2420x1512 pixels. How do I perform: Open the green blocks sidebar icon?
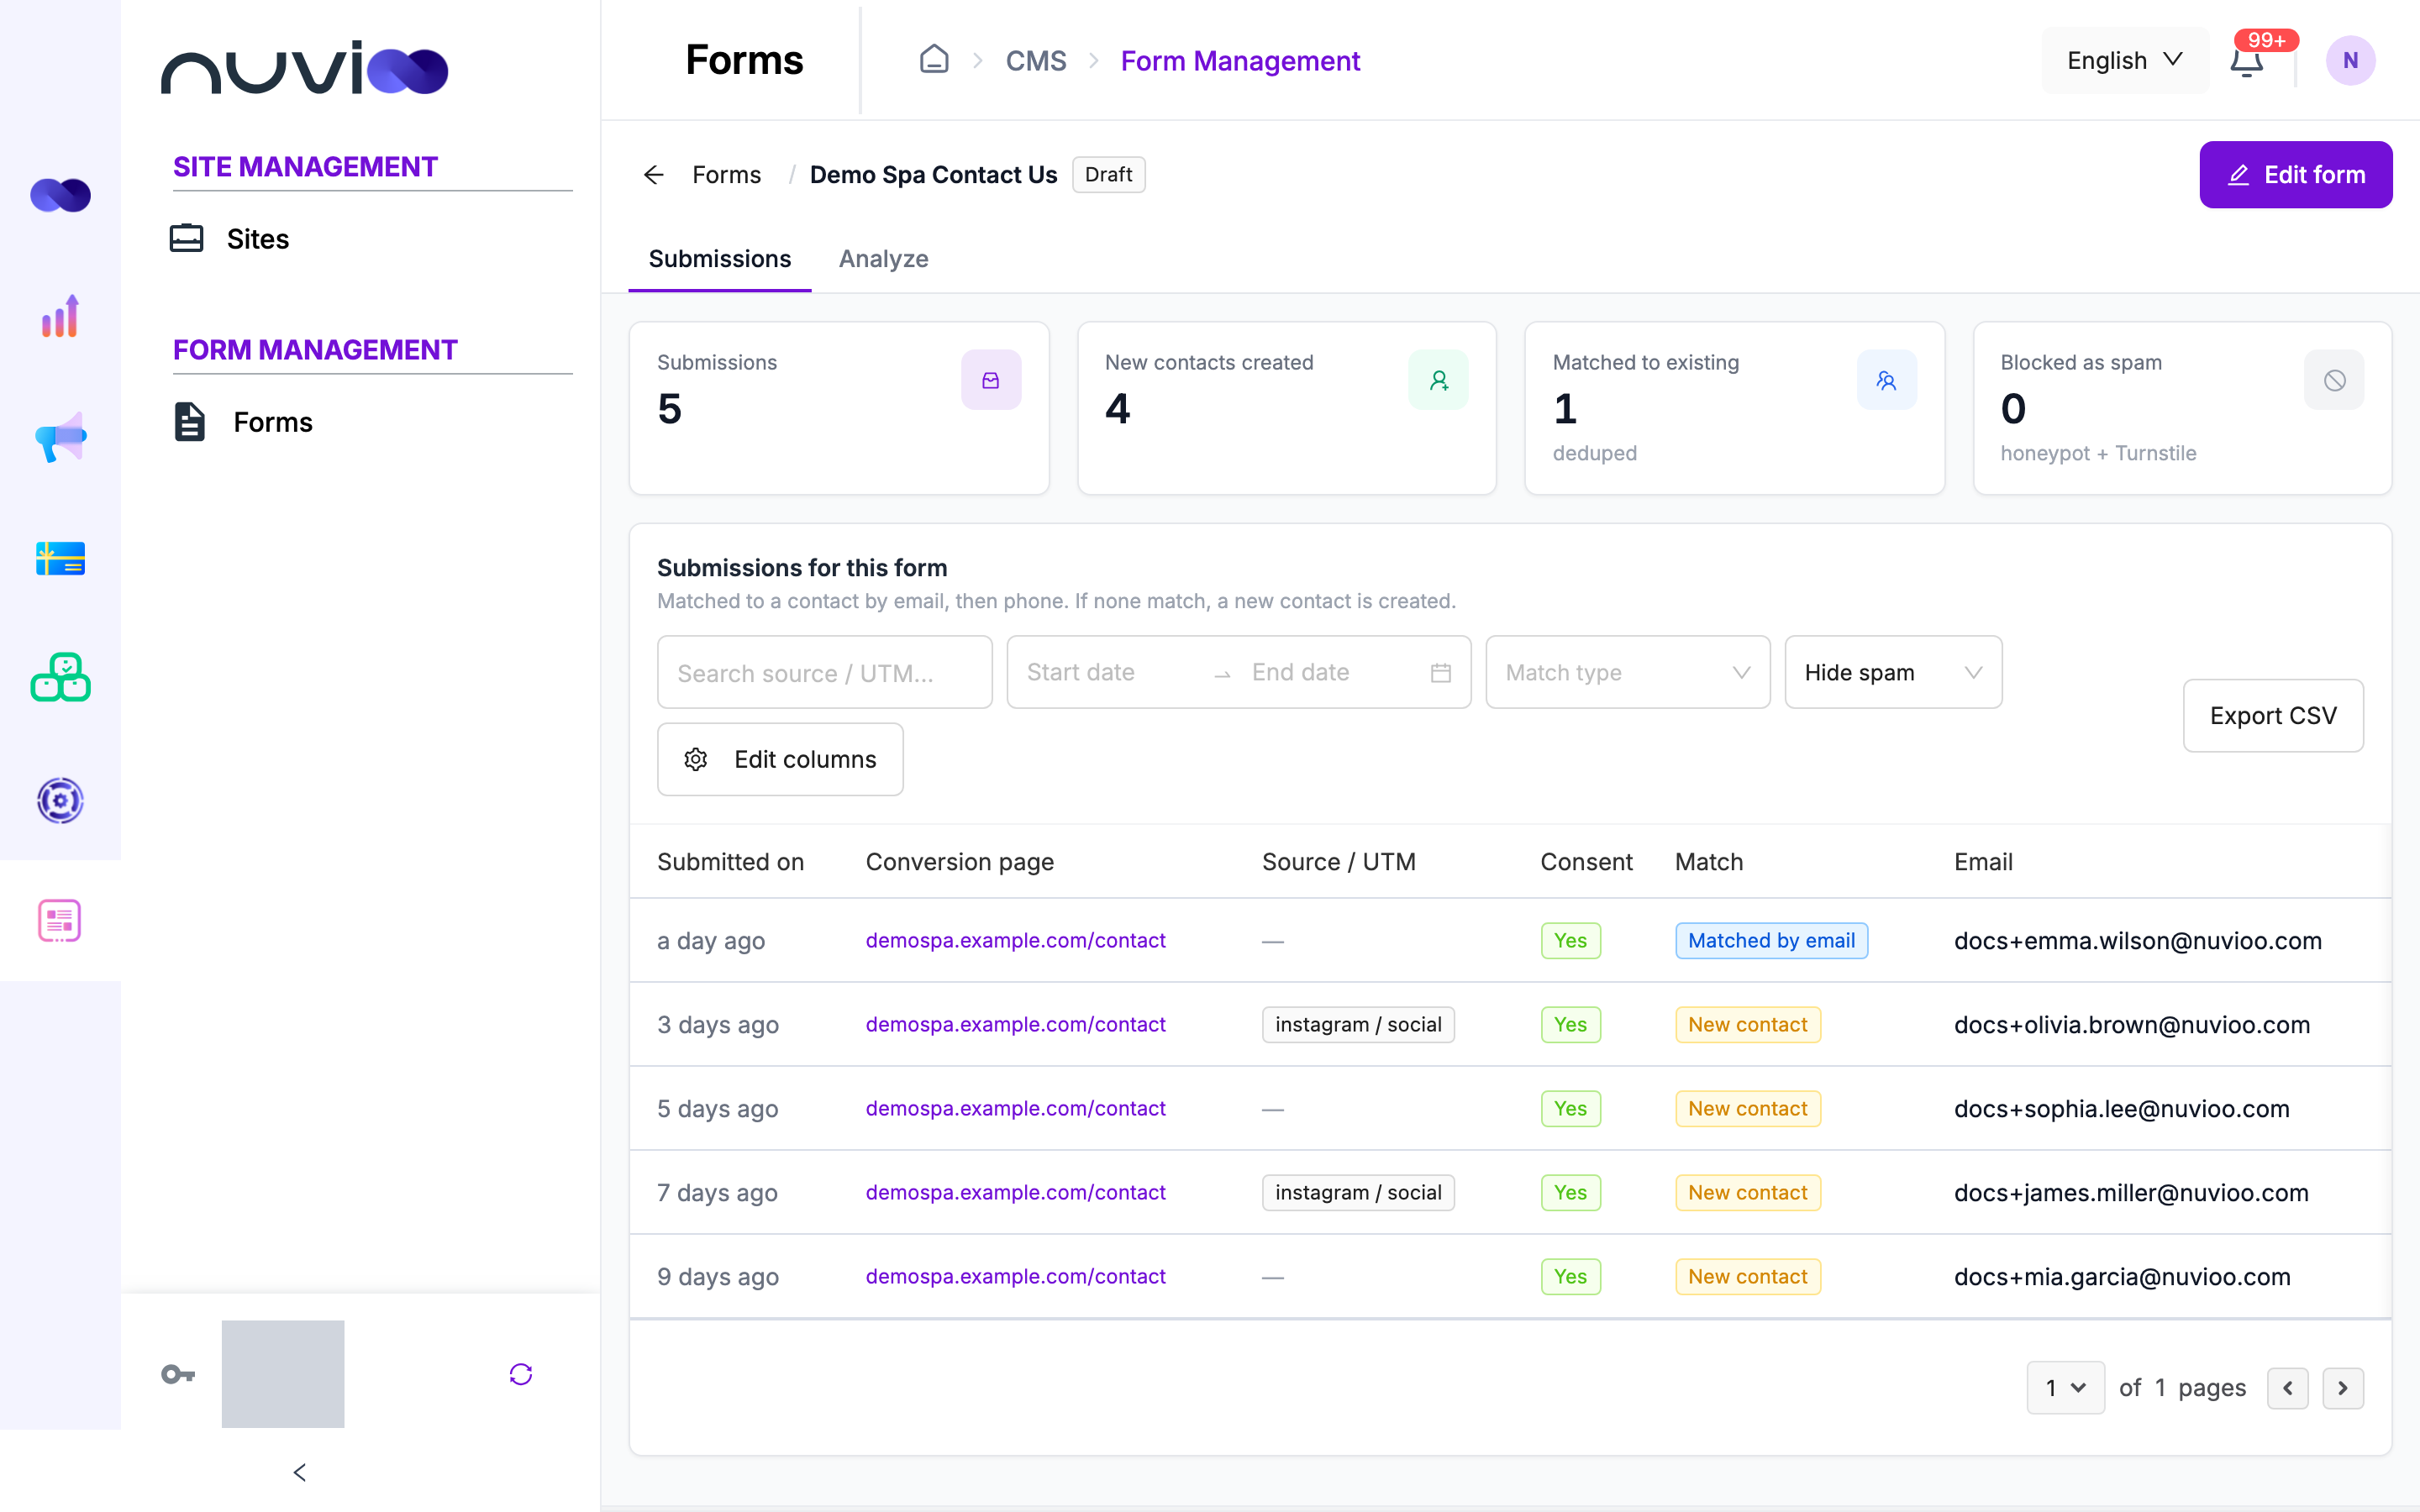tap(60, 679)
